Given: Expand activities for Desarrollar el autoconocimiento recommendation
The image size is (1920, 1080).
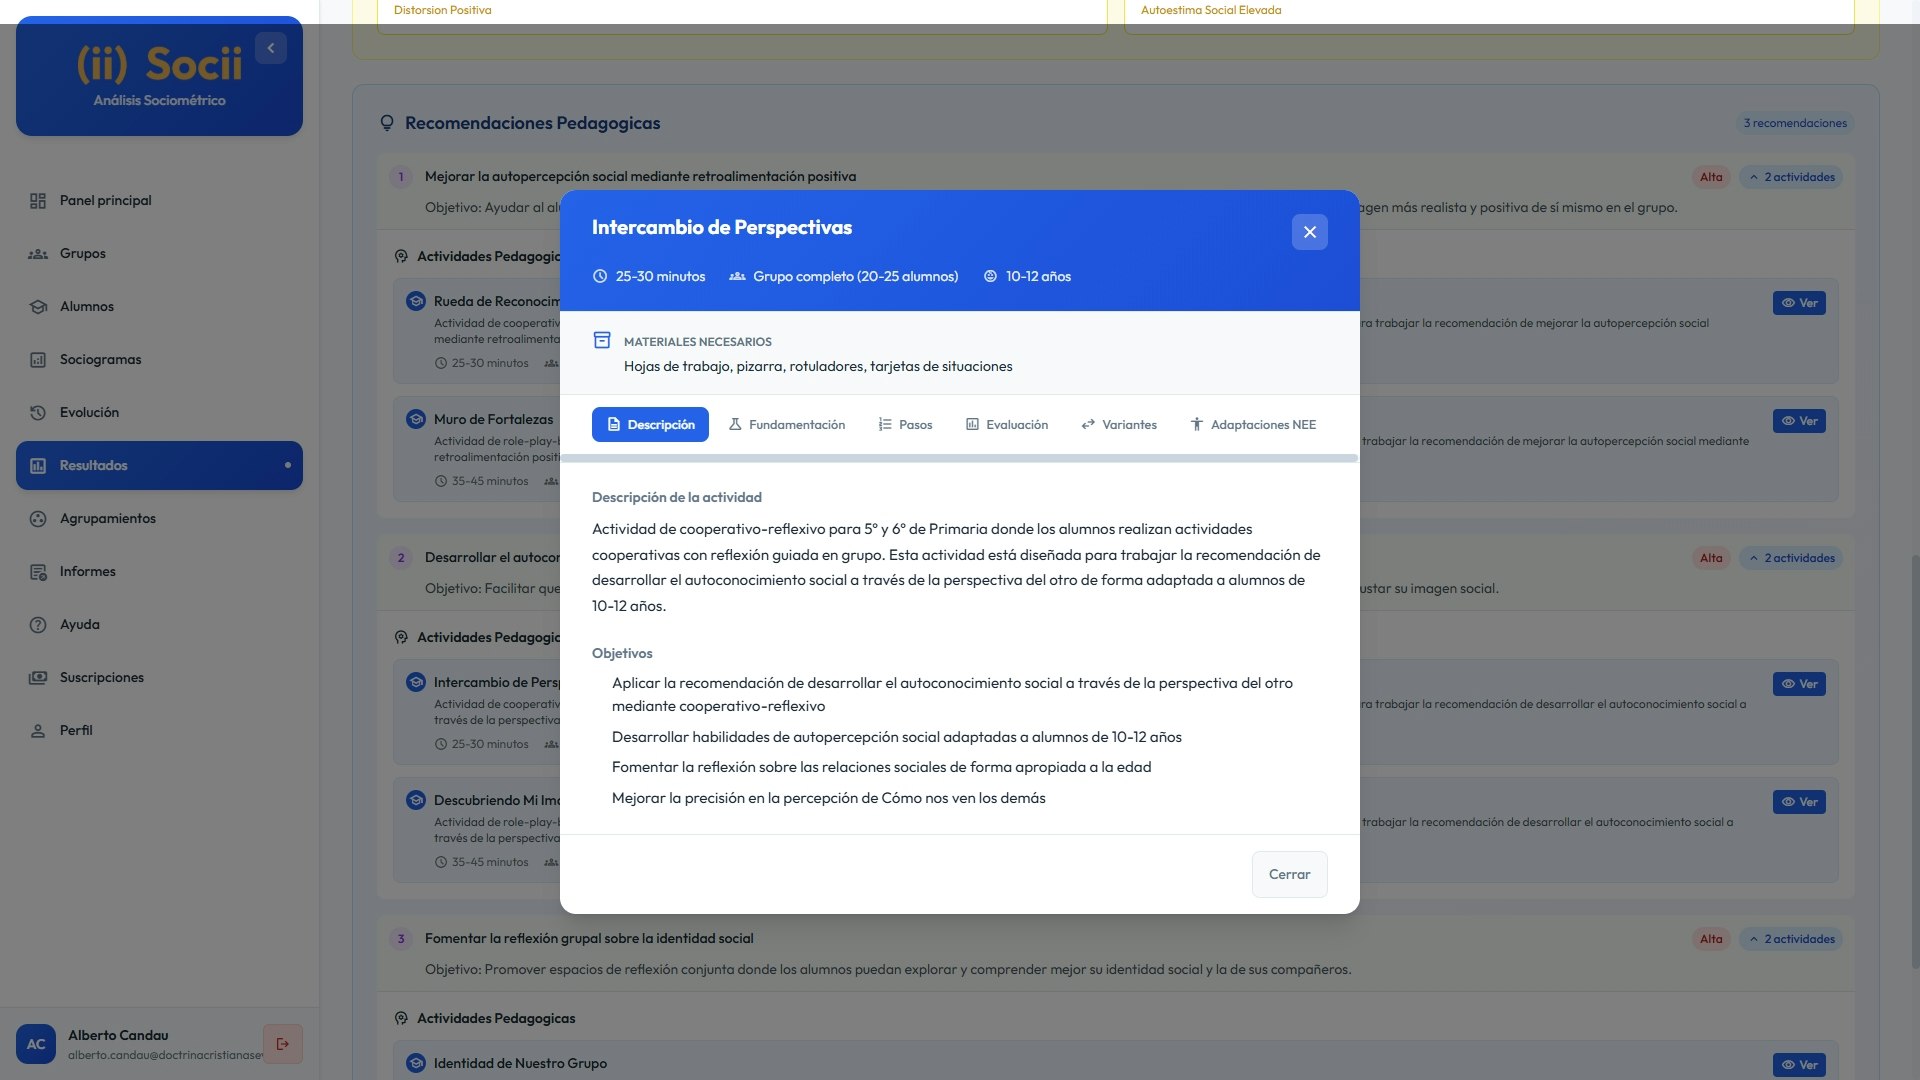Looking at the screenshot, I should click(1792, 557).
